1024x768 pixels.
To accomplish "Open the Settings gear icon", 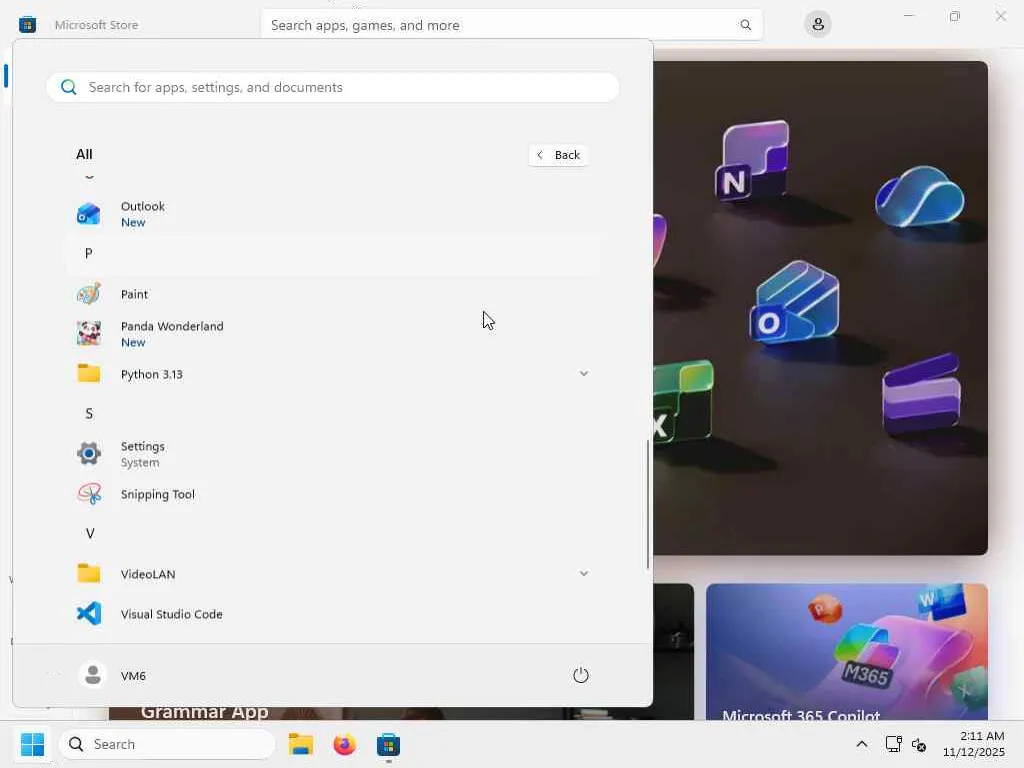I will [x=89, y=453].
